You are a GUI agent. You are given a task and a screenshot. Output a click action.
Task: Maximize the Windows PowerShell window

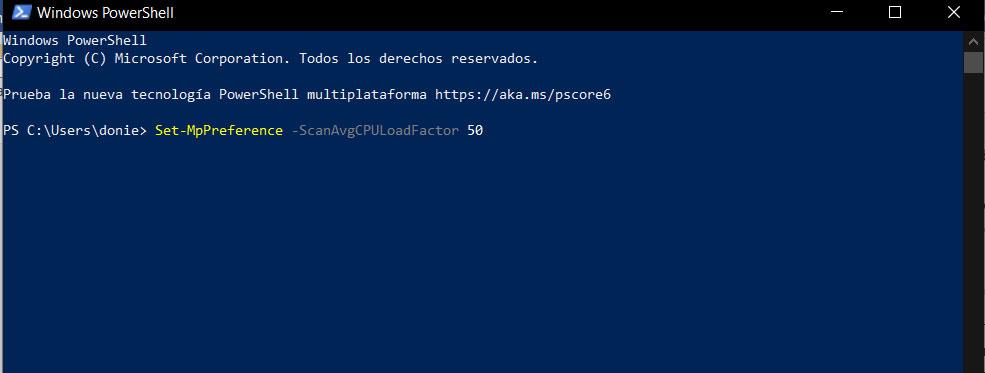[895, 12]
